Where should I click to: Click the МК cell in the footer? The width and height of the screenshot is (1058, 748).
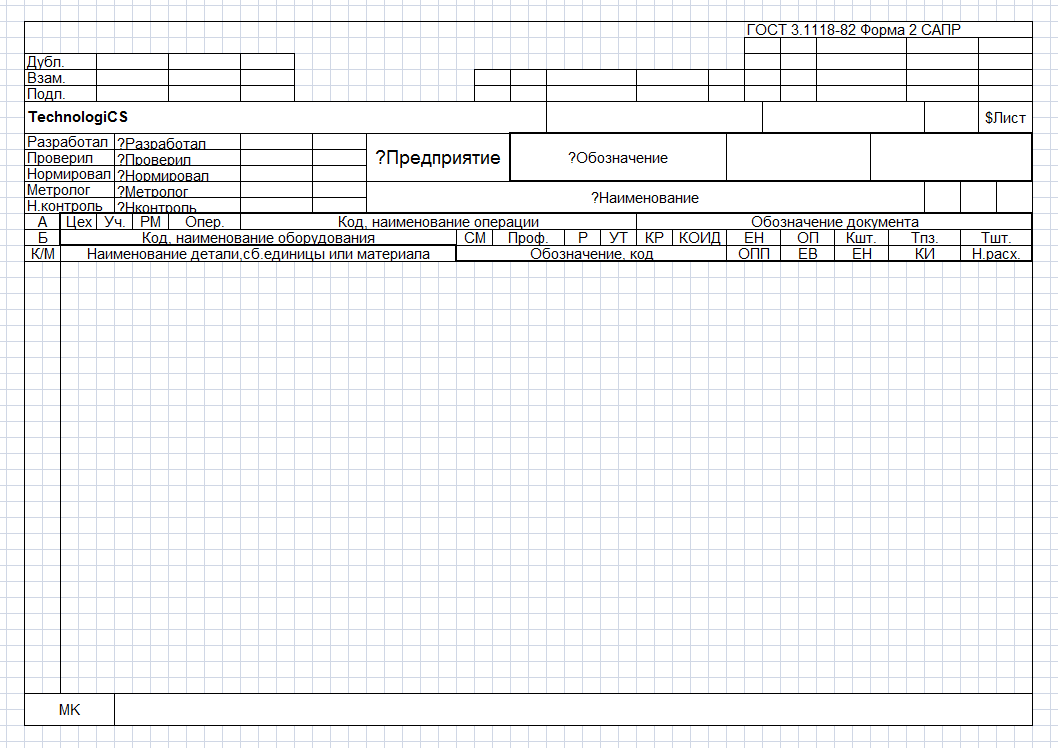[69, 710]
